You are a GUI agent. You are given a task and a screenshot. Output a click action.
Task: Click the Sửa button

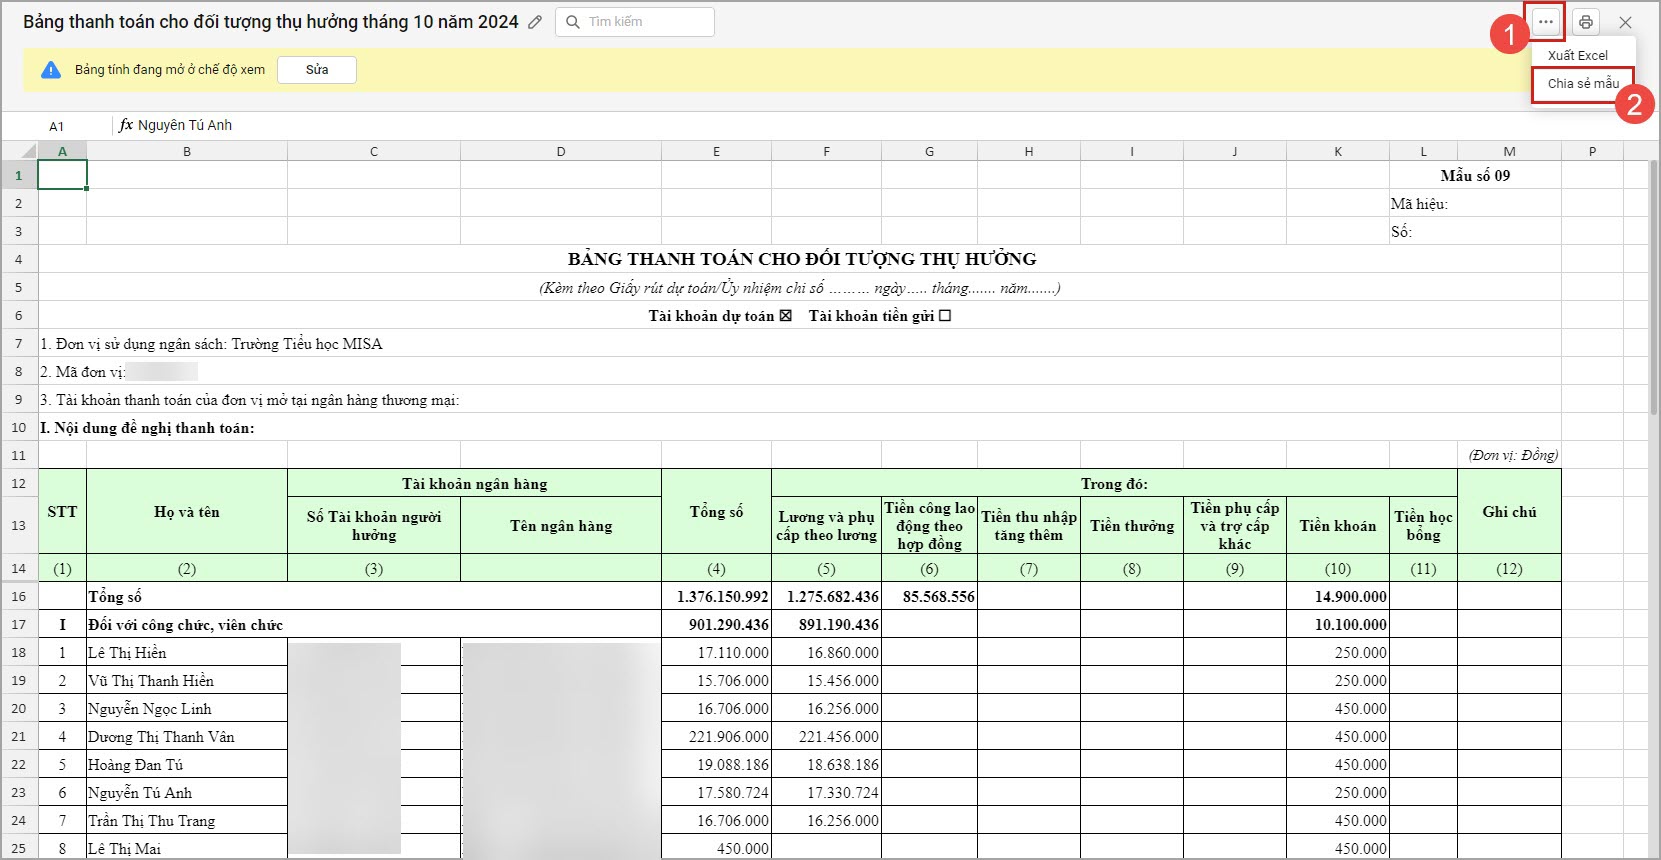(x=317, y=70)
